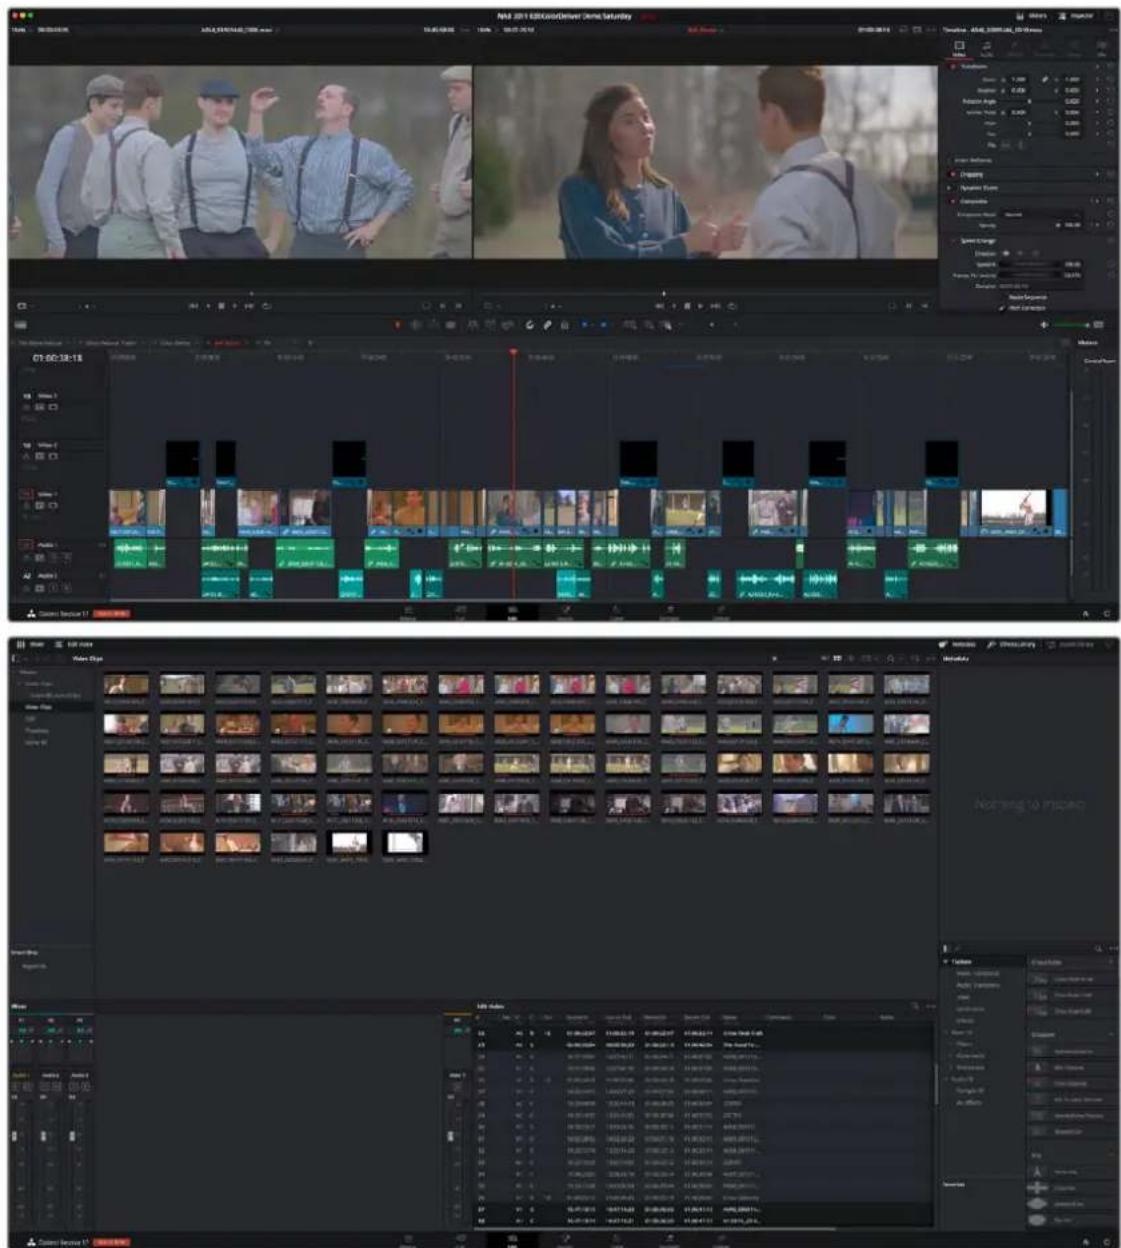Click the blue Flag icon in toolbar

pos(587,325)
